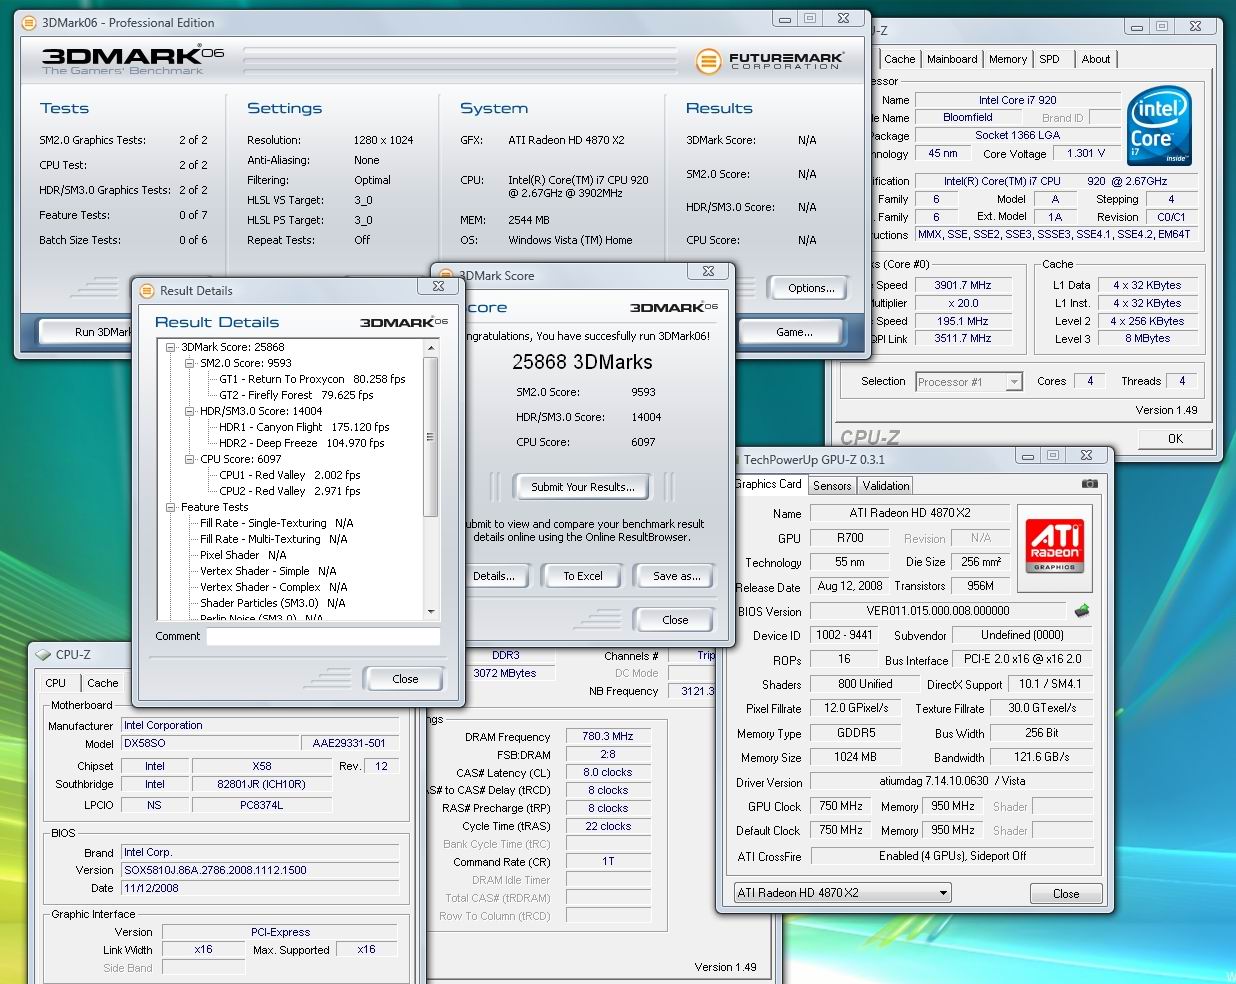
Task: Close the Result Details window with X
Action: tap(438, 286)
